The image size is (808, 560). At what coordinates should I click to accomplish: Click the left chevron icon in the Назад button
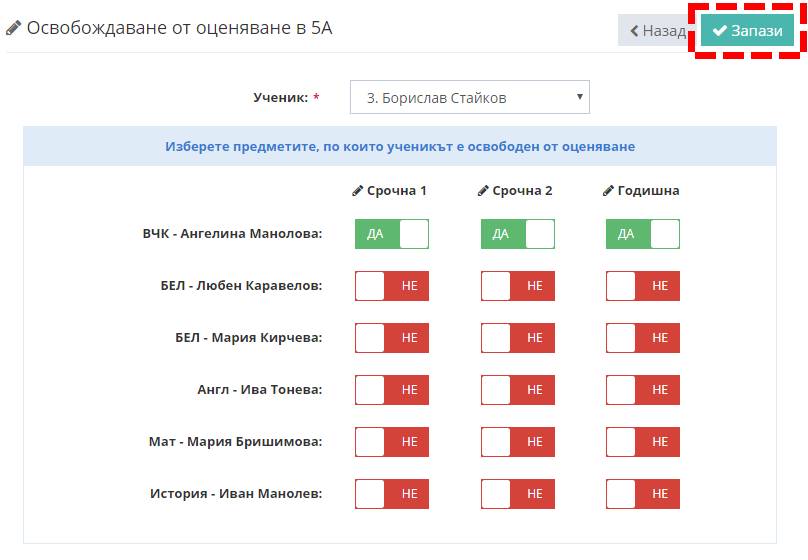pos(634,31)
